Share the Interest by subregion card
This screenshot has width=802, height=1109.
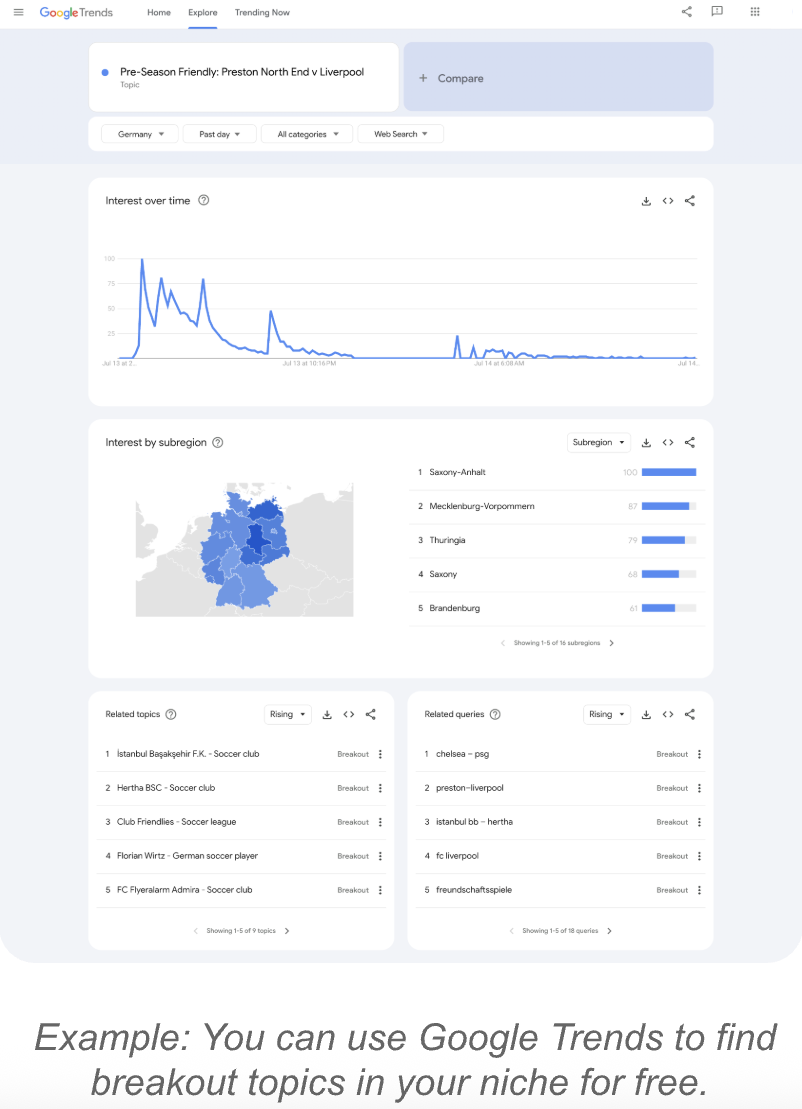[690, 442]
